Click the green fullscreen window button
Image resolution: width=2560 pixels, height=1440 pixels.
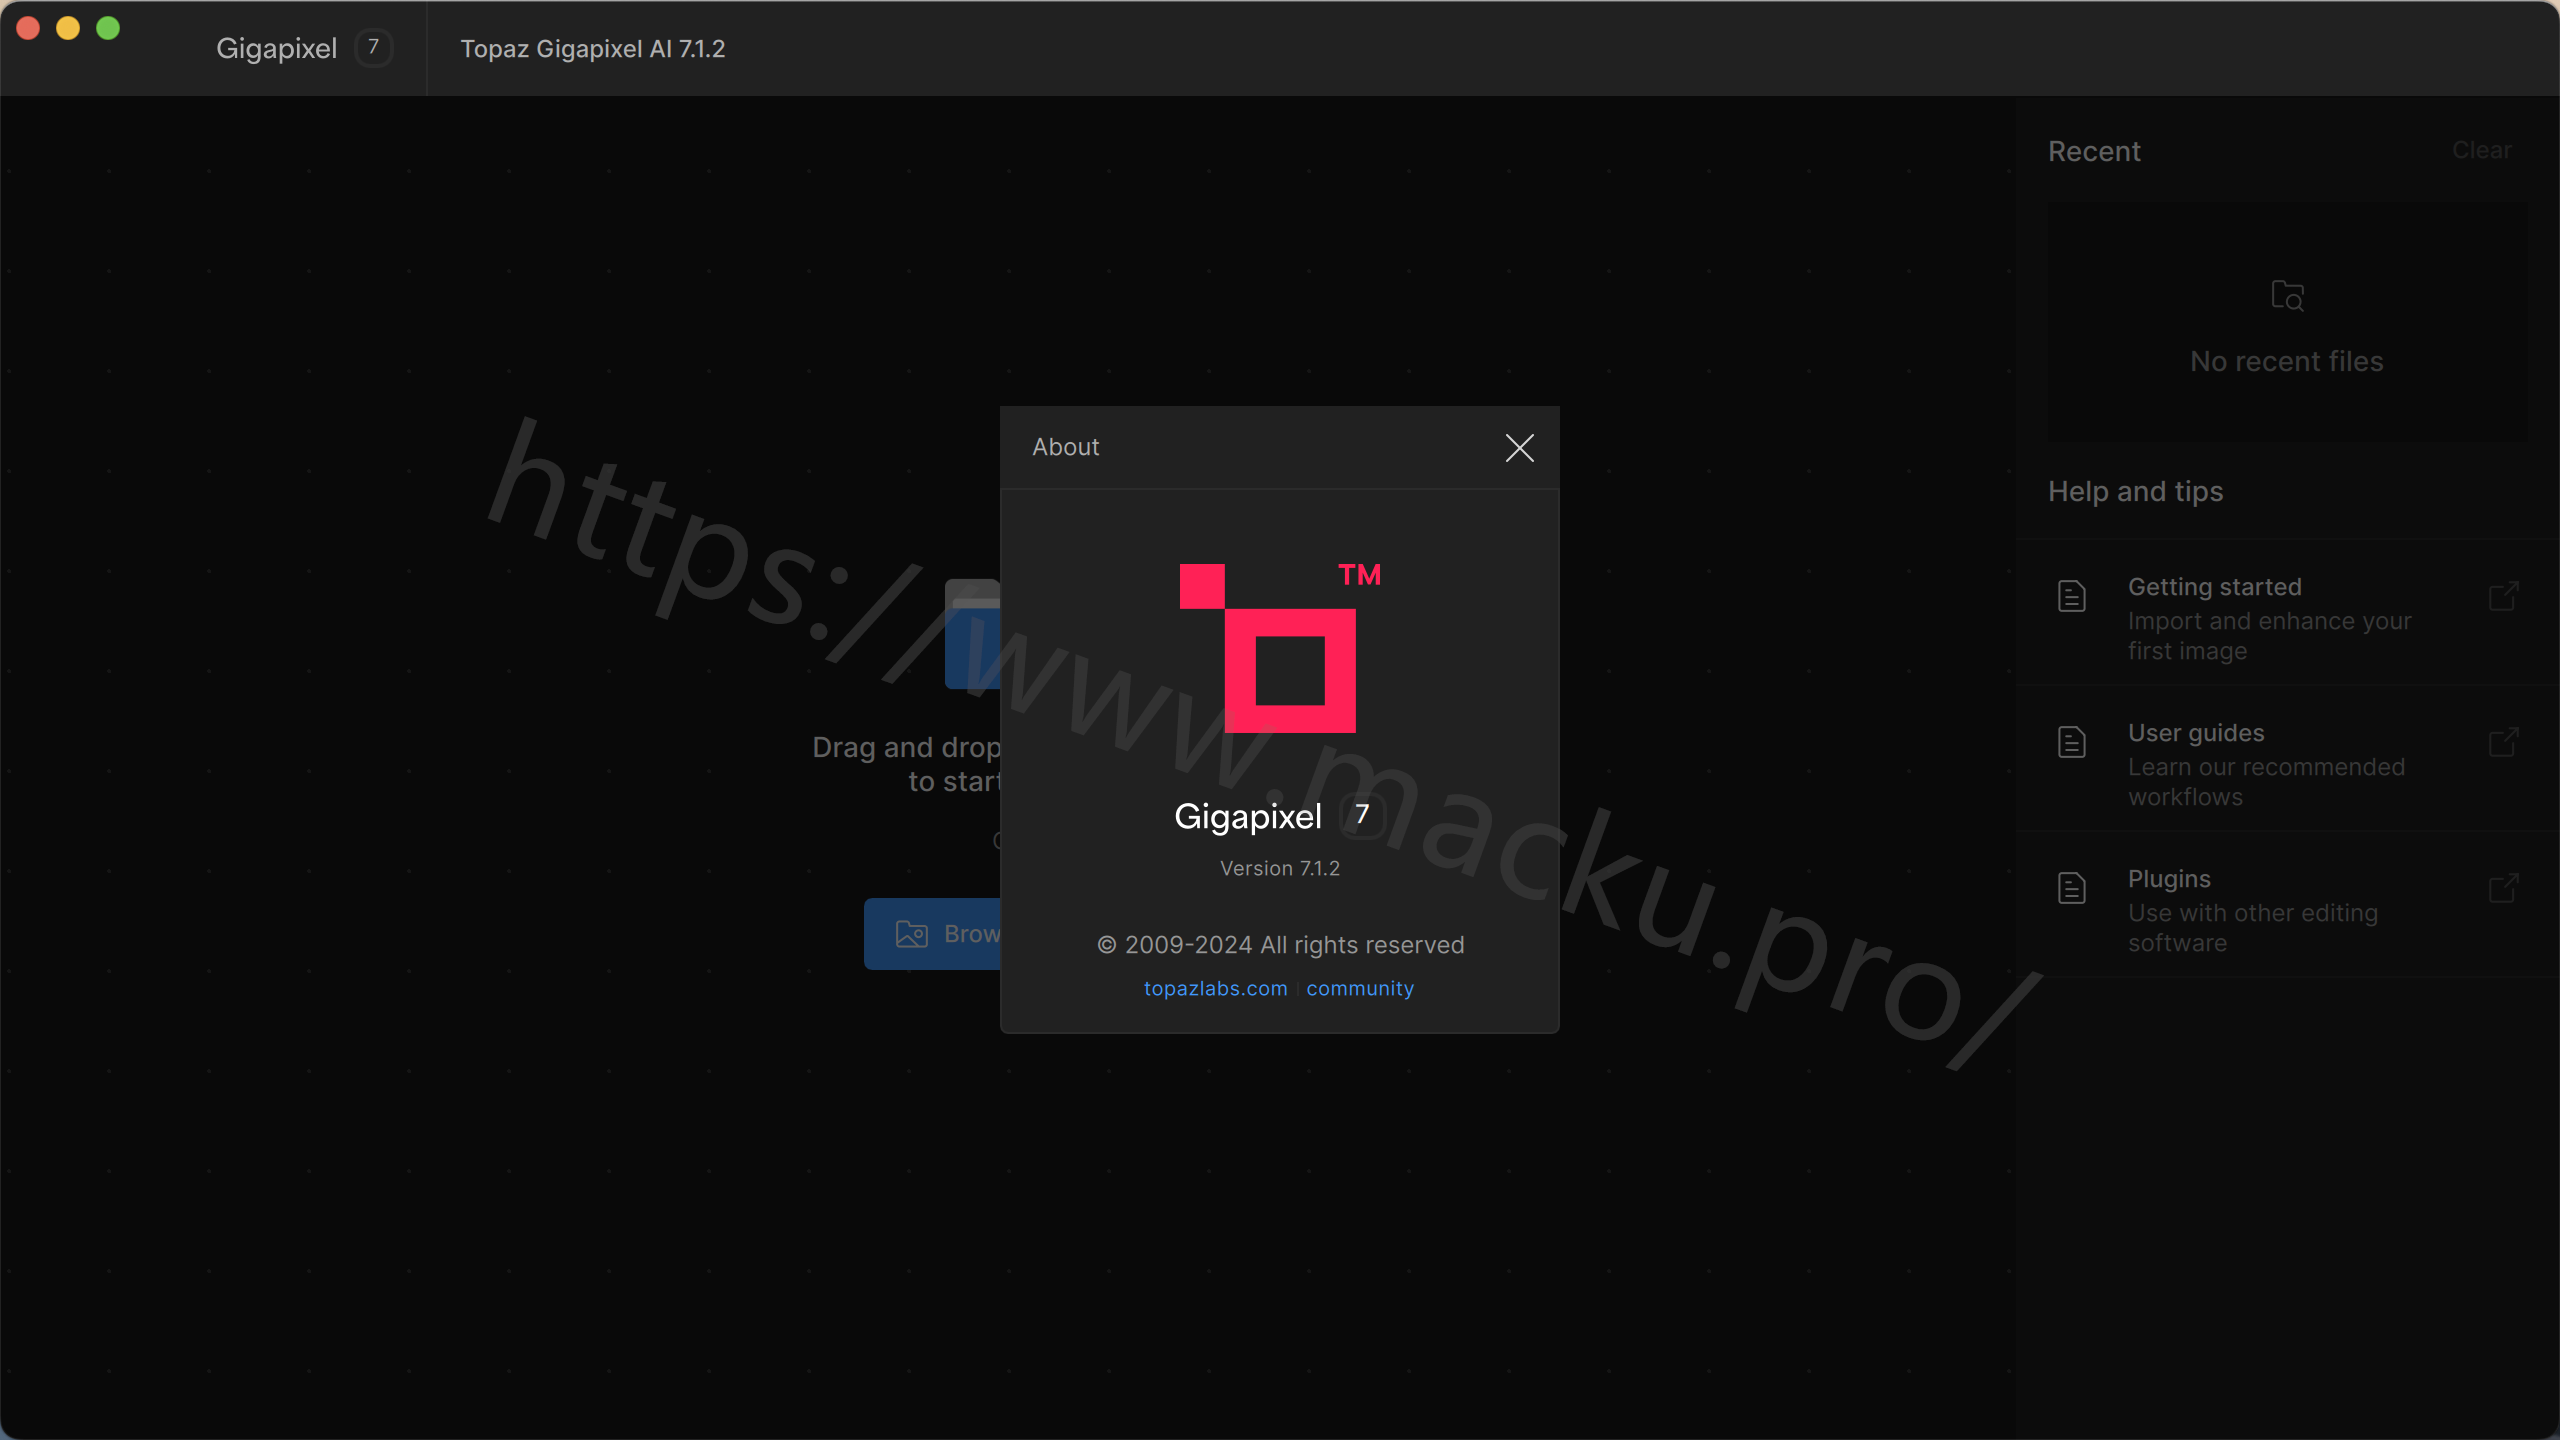[108, 28]
